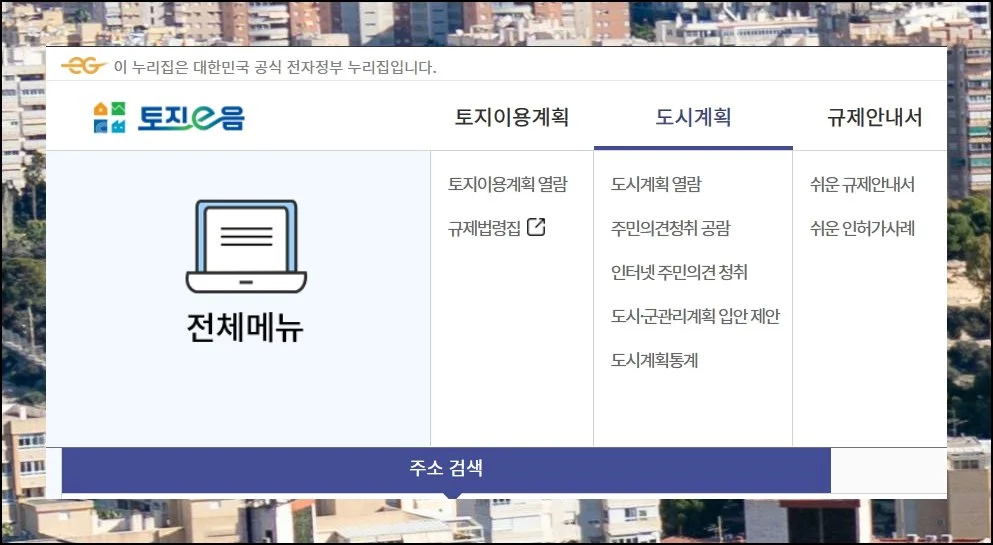Go to 토지이용계획 열람
This screenshot has height=545, width=993.
tap(507, 184)
